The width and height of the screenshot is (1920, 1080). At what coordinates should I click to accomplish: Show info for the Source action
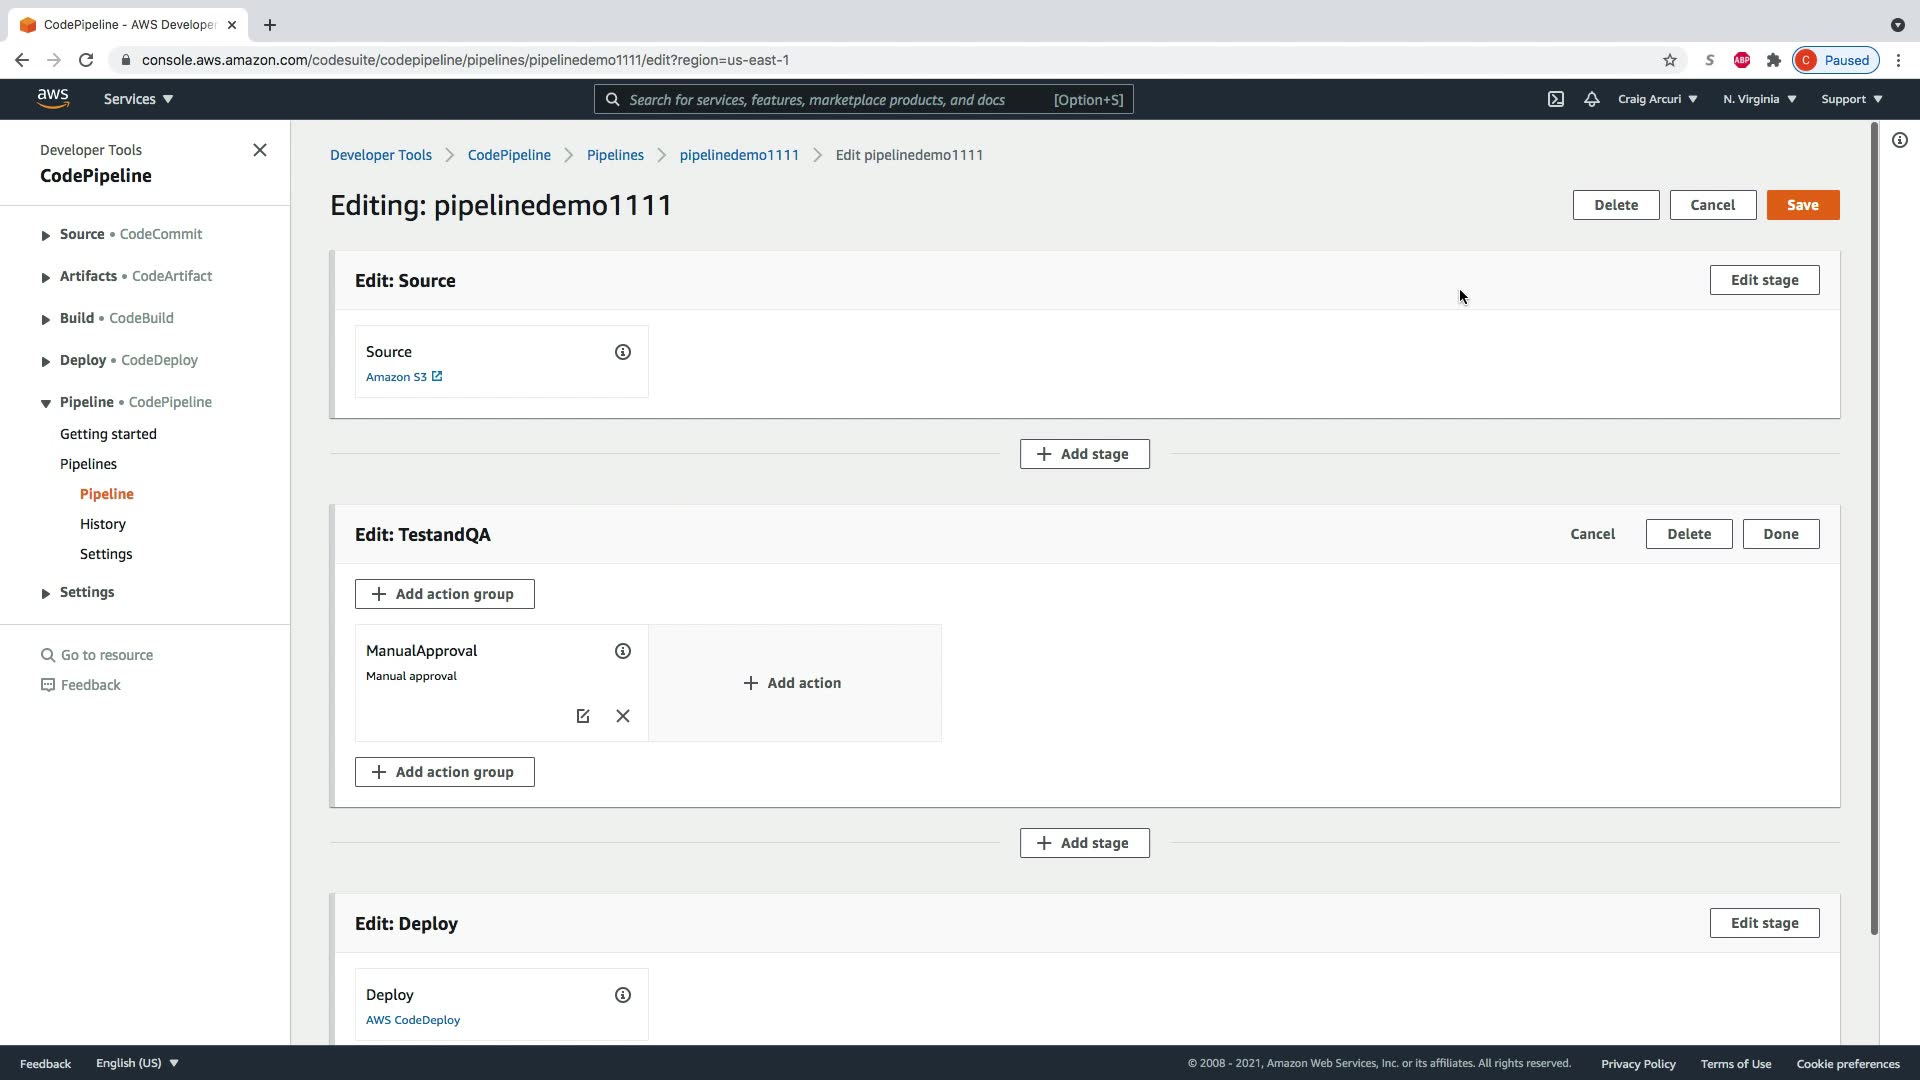coord(623,352)
